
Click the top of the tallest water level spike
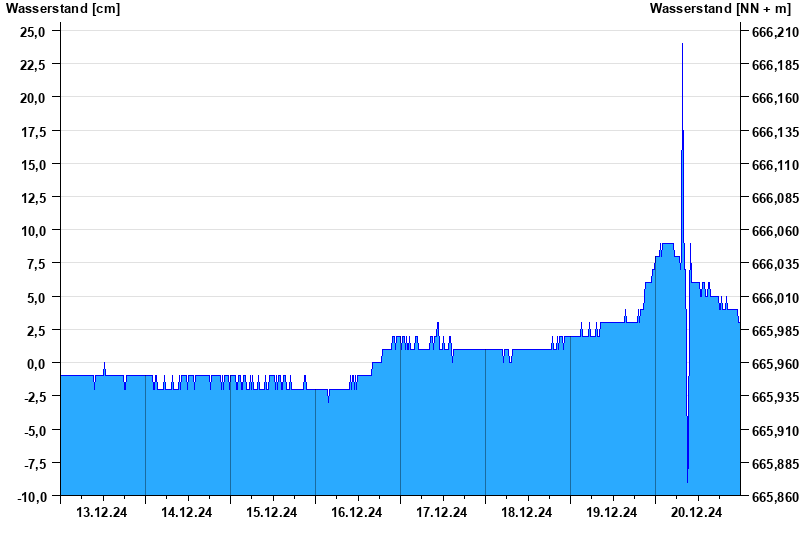(682, 45)
